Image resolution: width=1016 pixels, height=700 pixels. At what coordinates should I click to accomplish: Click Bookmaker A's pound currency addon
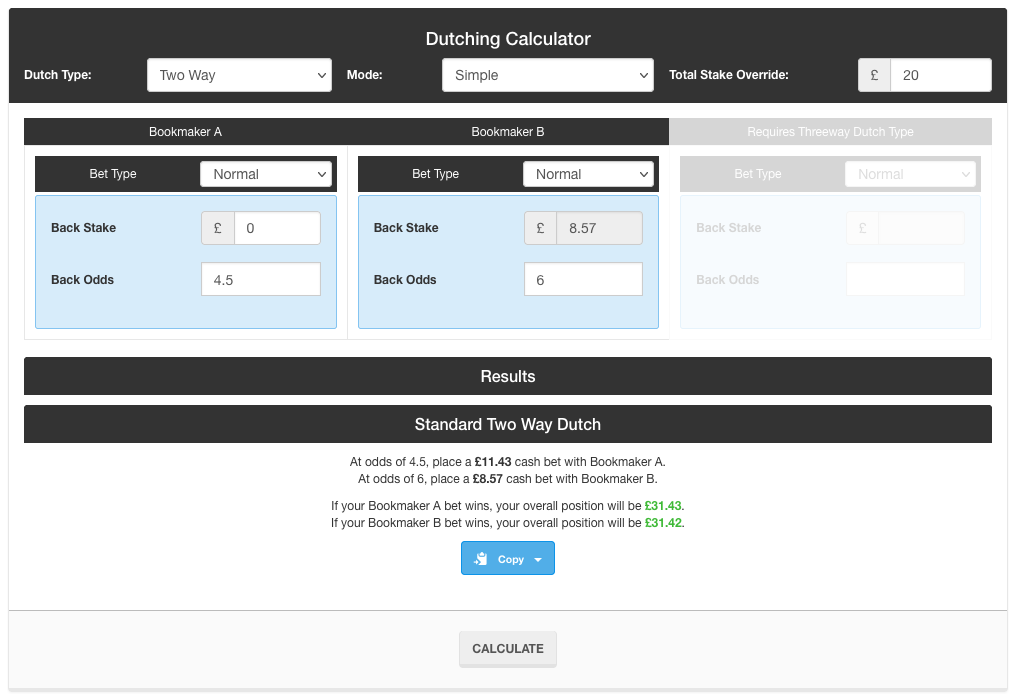point(218,228)
